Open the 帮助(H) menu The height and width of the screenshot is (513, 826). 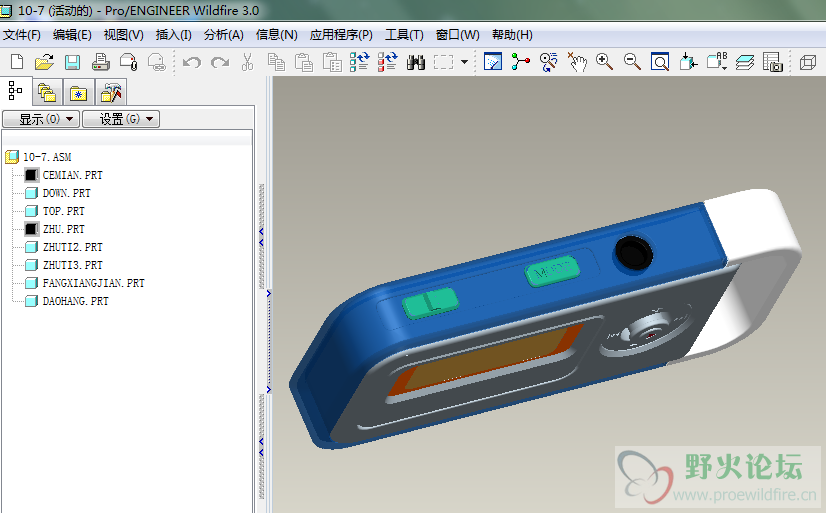pos(512,35)
